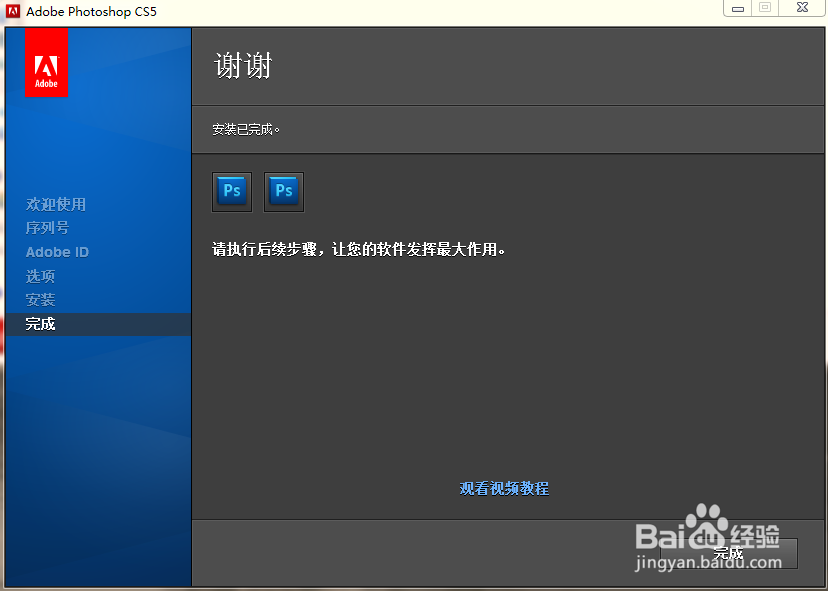Click the 完成 button to finish
The width and height of the screenshot is (828, 591).
click(729, 554)
